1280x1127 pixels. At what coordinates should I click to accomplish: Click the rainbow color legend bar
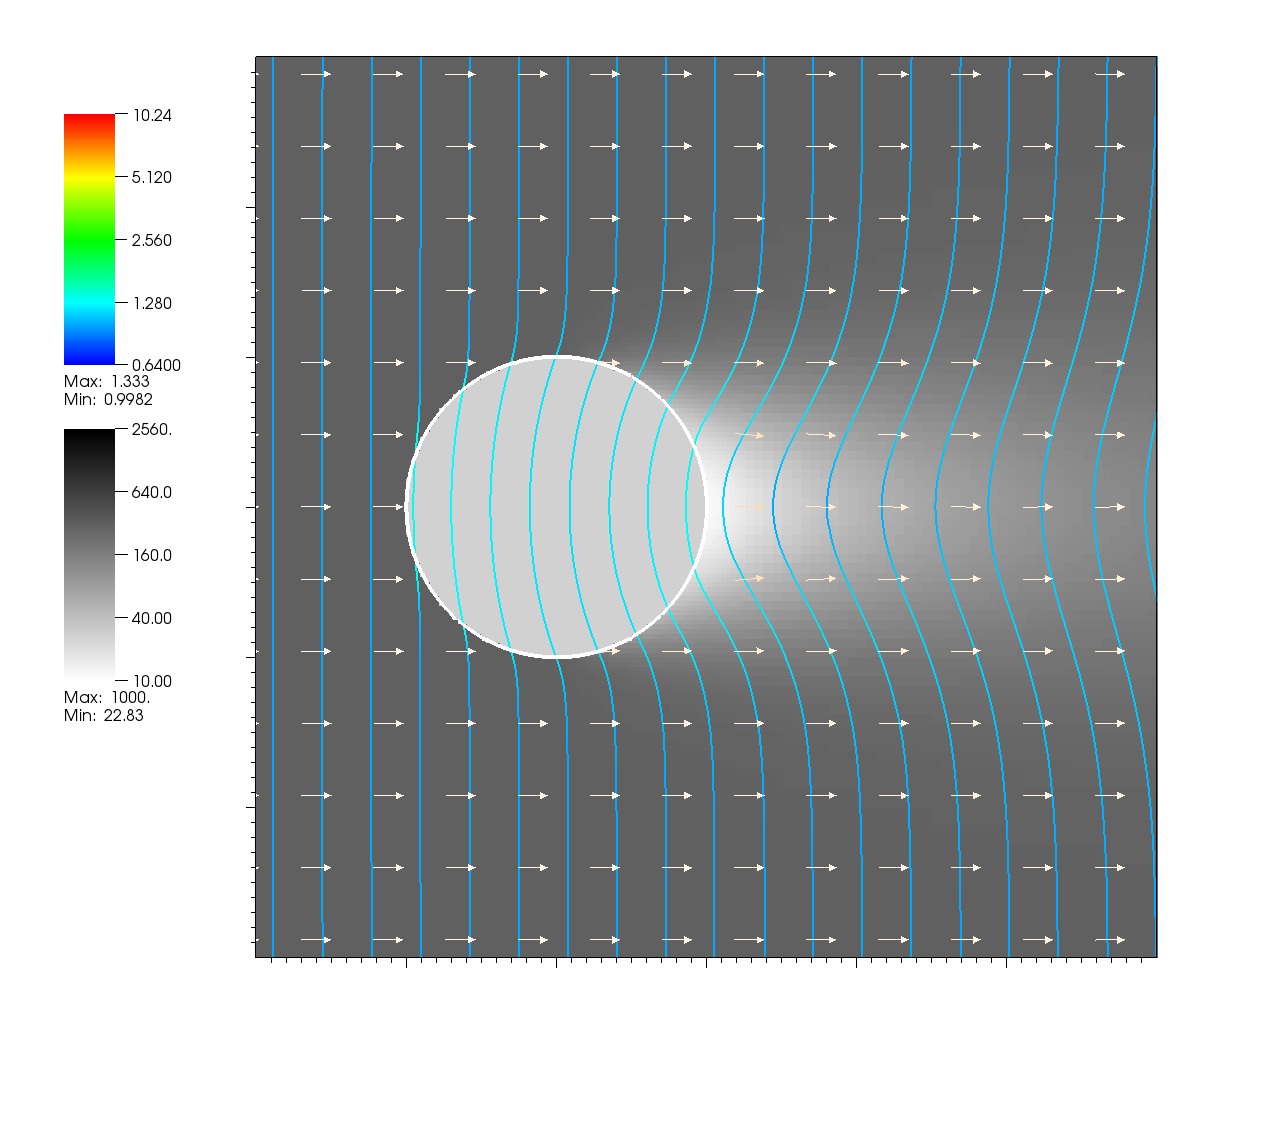89,239
